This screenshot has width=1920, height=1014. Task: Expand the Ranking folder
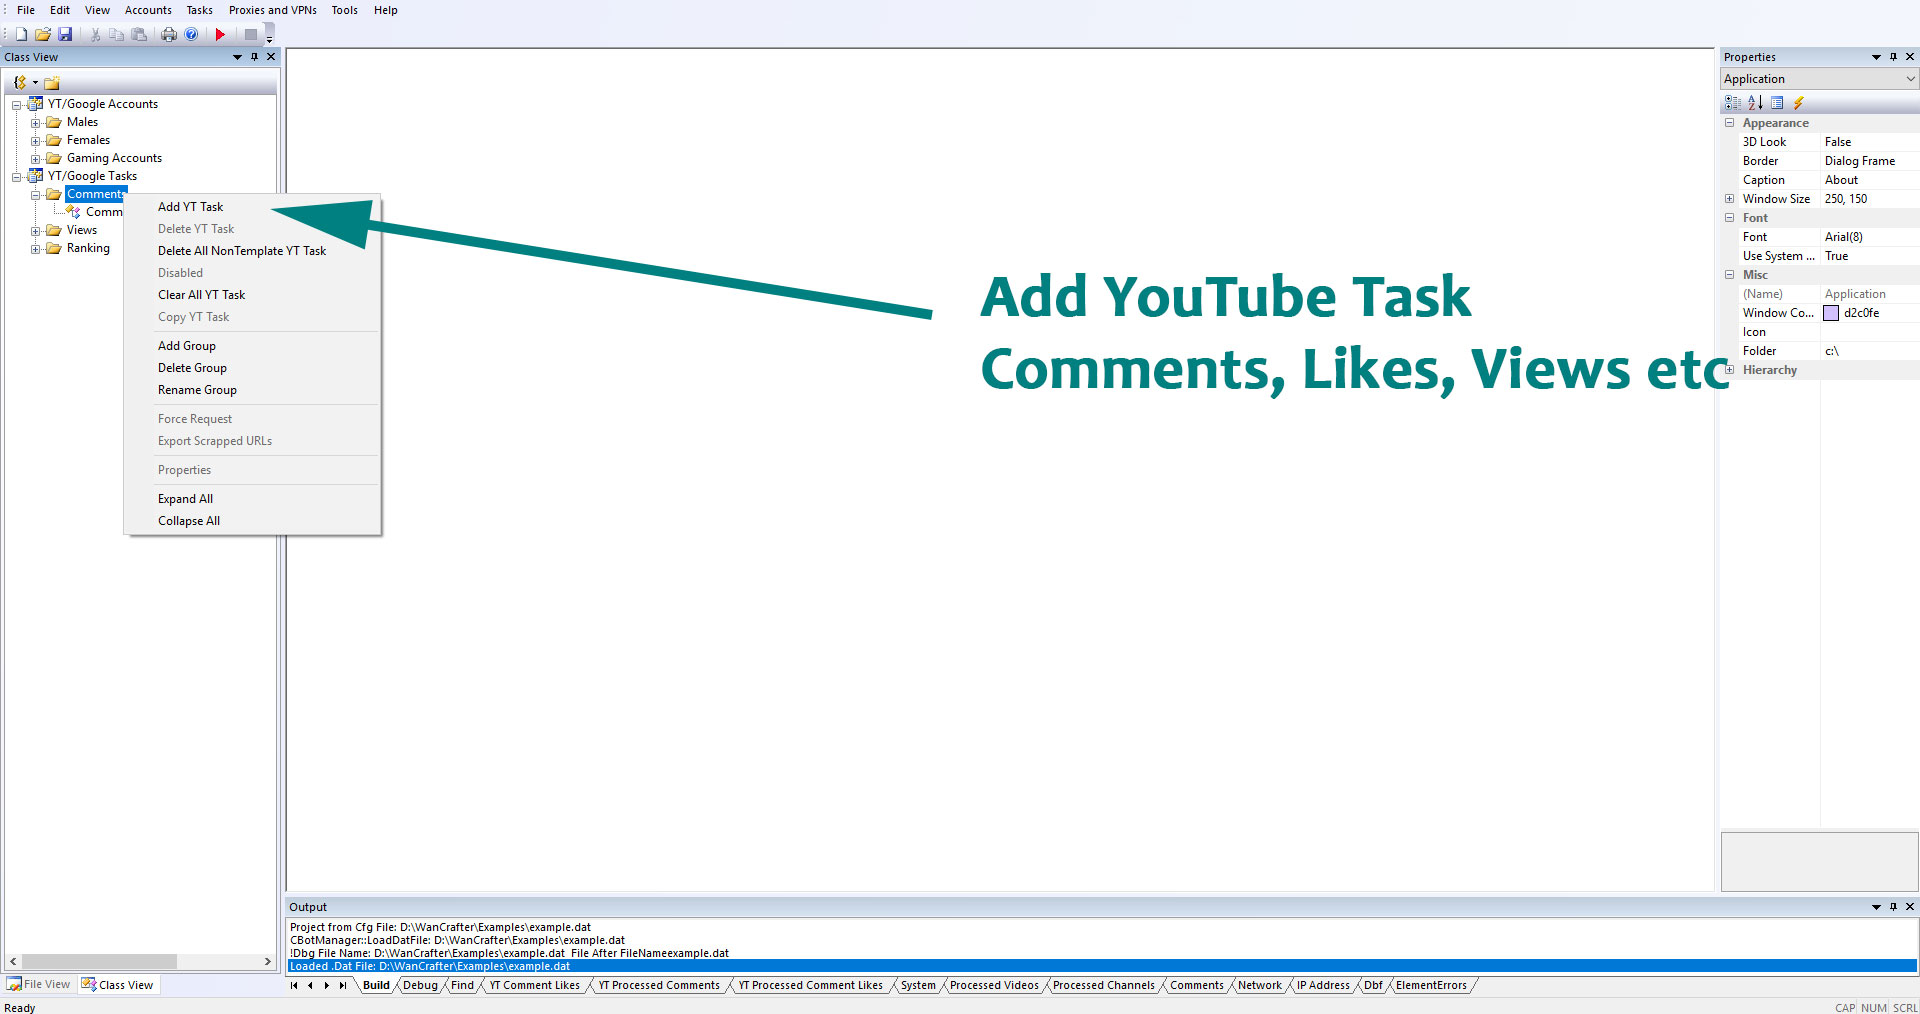(x=35, y=249)
